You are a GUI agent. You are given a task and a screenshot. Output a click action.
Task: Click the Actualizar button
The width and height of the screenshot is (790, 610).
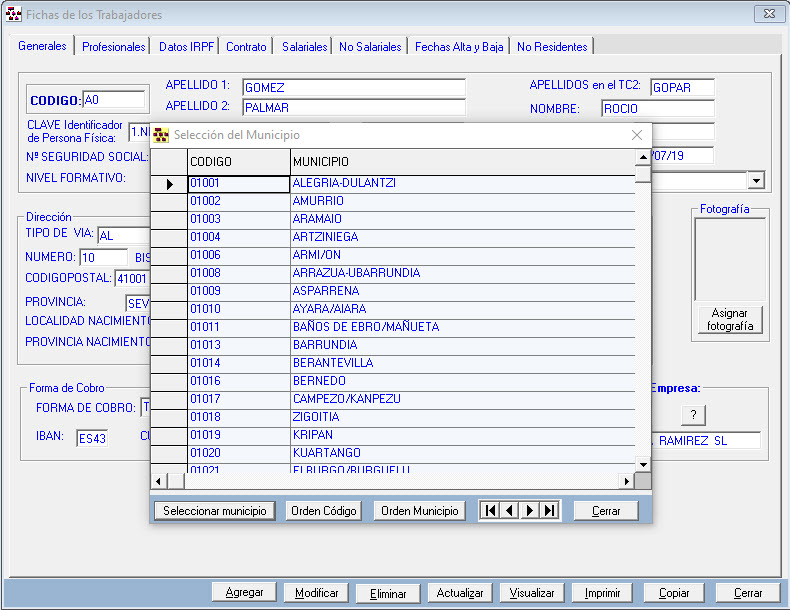point(459,593)
